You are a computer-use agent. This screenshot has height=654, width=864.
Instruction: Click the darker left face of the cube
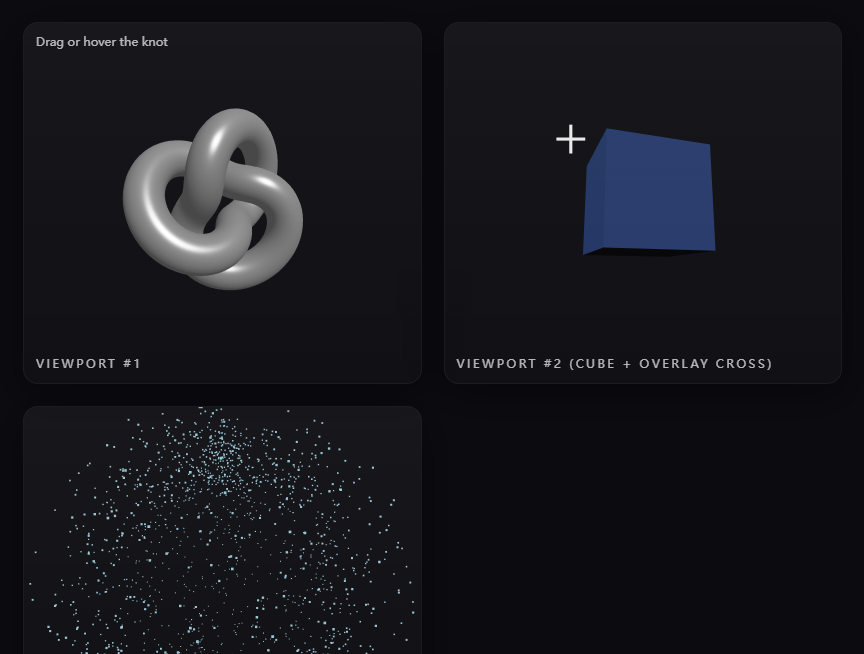[595, 193]
